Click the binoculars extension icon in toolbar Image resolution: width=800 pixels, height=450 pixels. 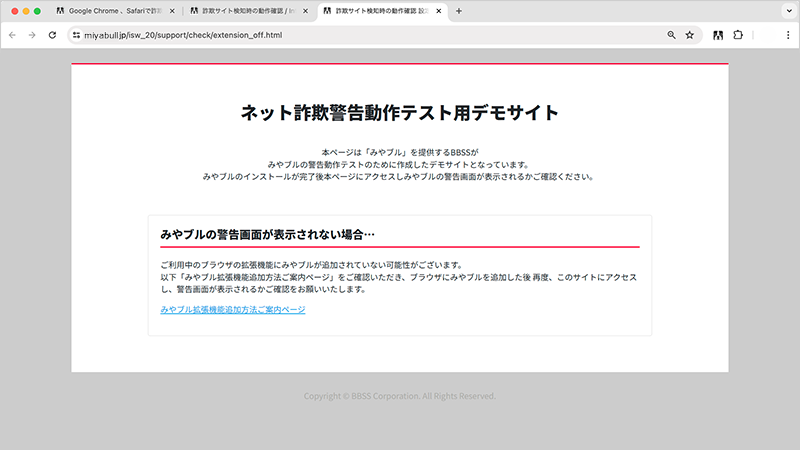pyautogui.click(x=718, y=34)
